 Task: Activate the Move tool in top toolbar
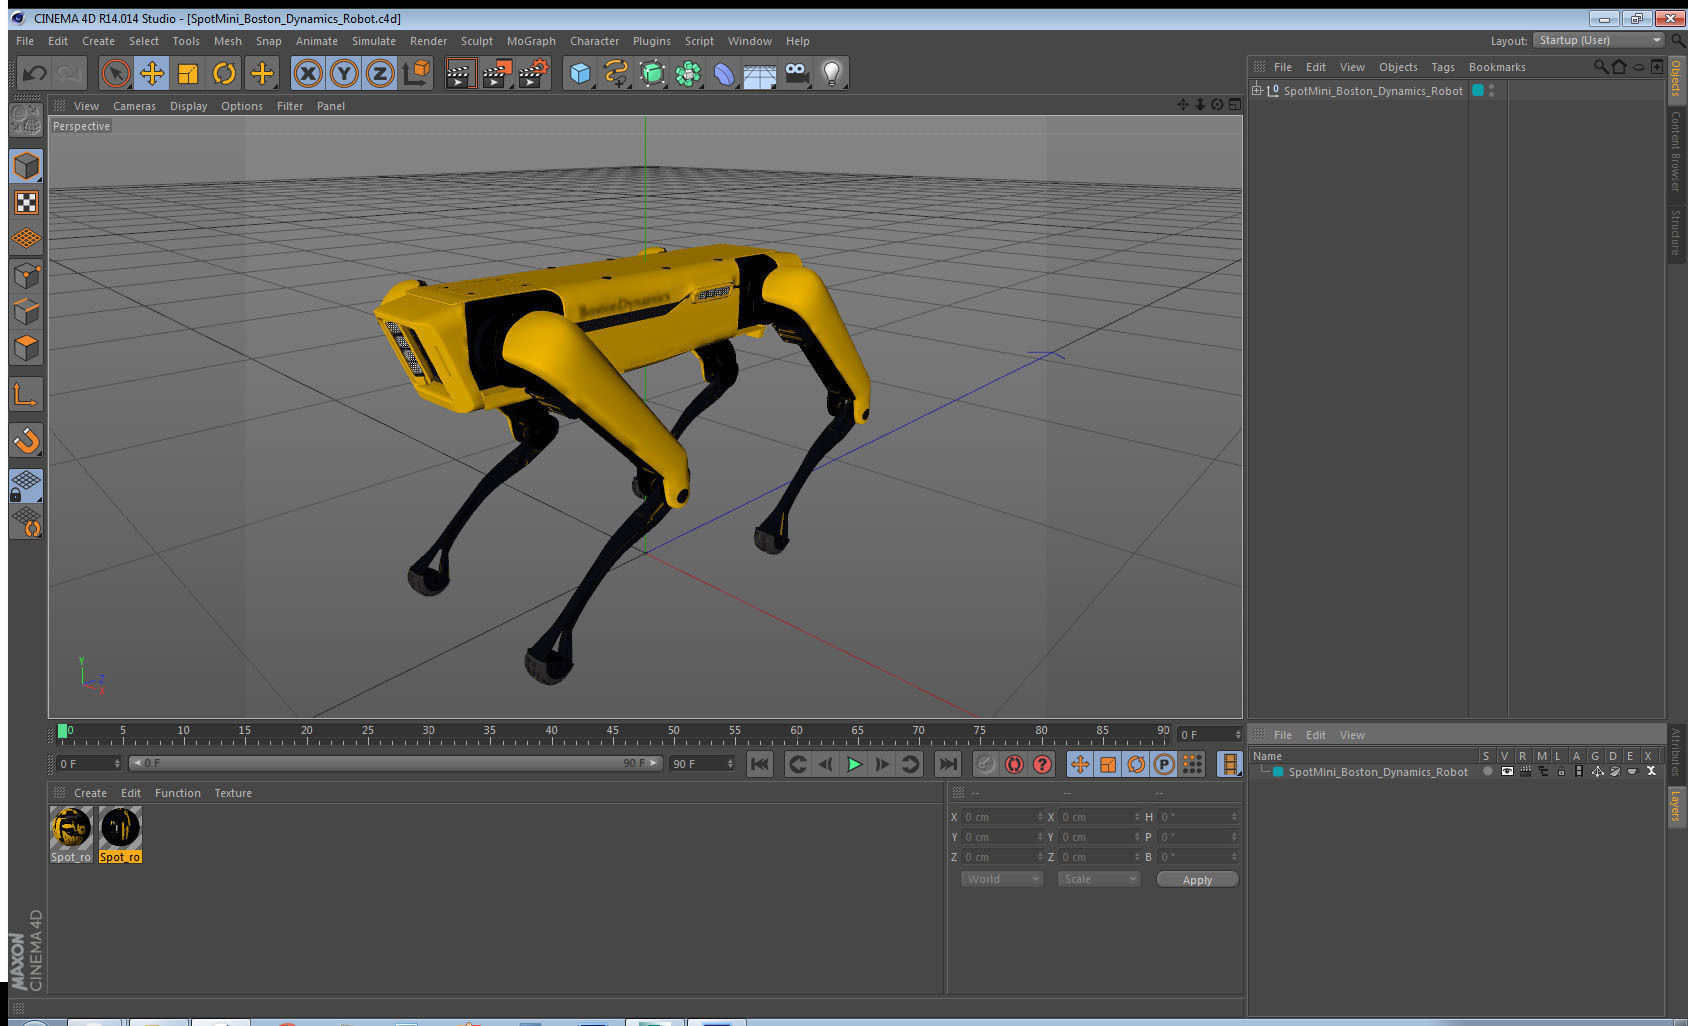pos(152,73)
